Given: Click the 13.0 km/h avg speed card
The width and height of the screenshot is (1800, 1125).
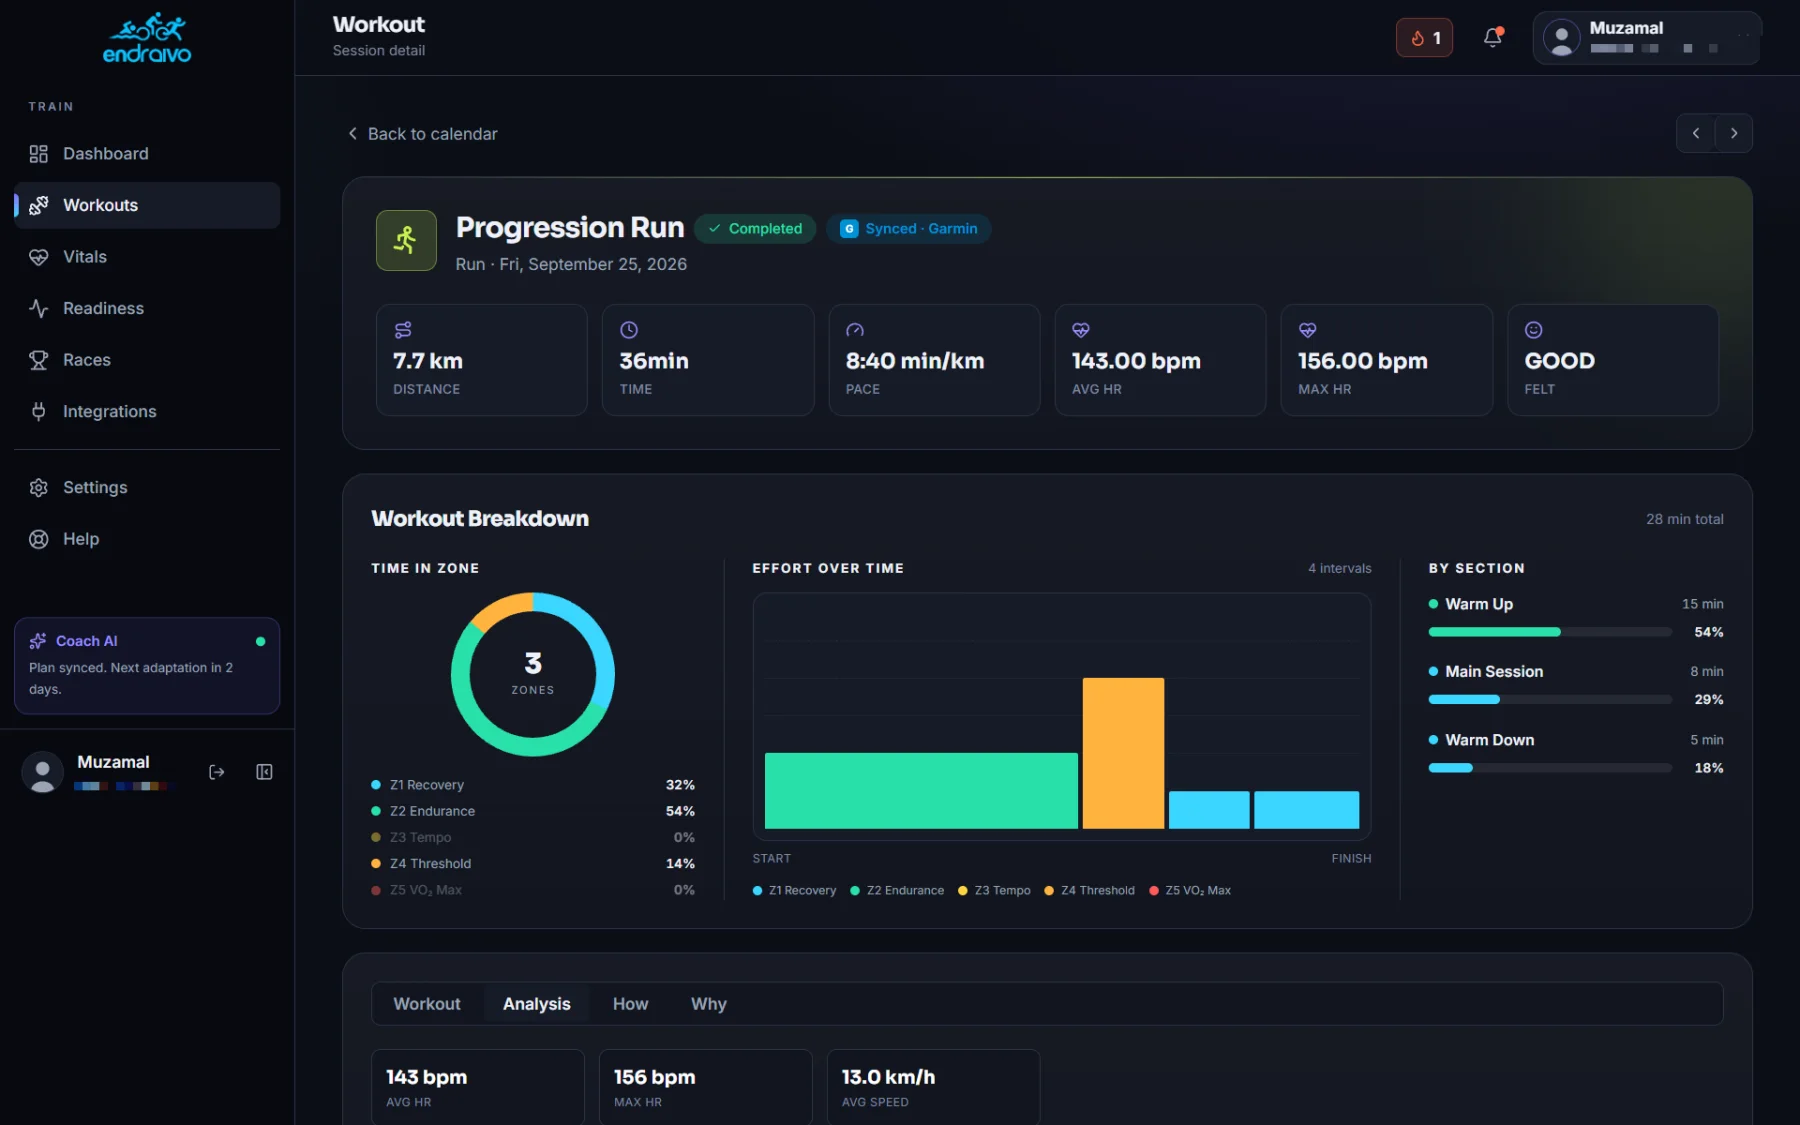Looking at the screenshot, I should (933, 1087).
